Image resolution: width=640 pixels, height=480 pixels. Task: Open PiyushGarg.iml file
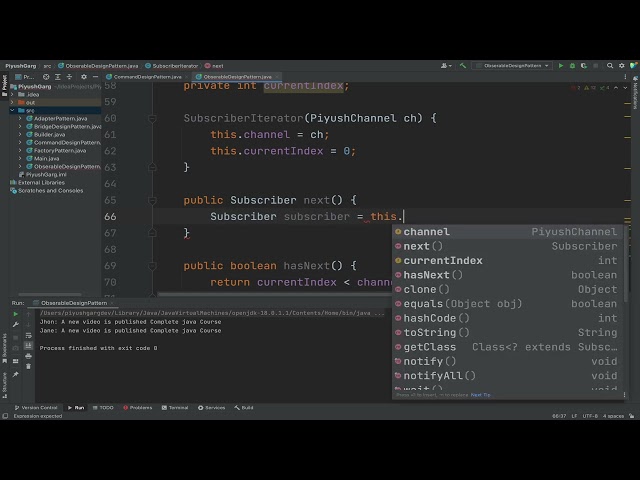[46, 174]
